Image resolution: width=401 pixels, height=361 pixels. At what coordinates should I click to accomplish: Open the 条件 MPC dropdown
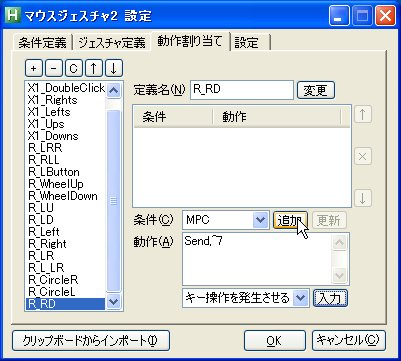click(x=260, y=220)
